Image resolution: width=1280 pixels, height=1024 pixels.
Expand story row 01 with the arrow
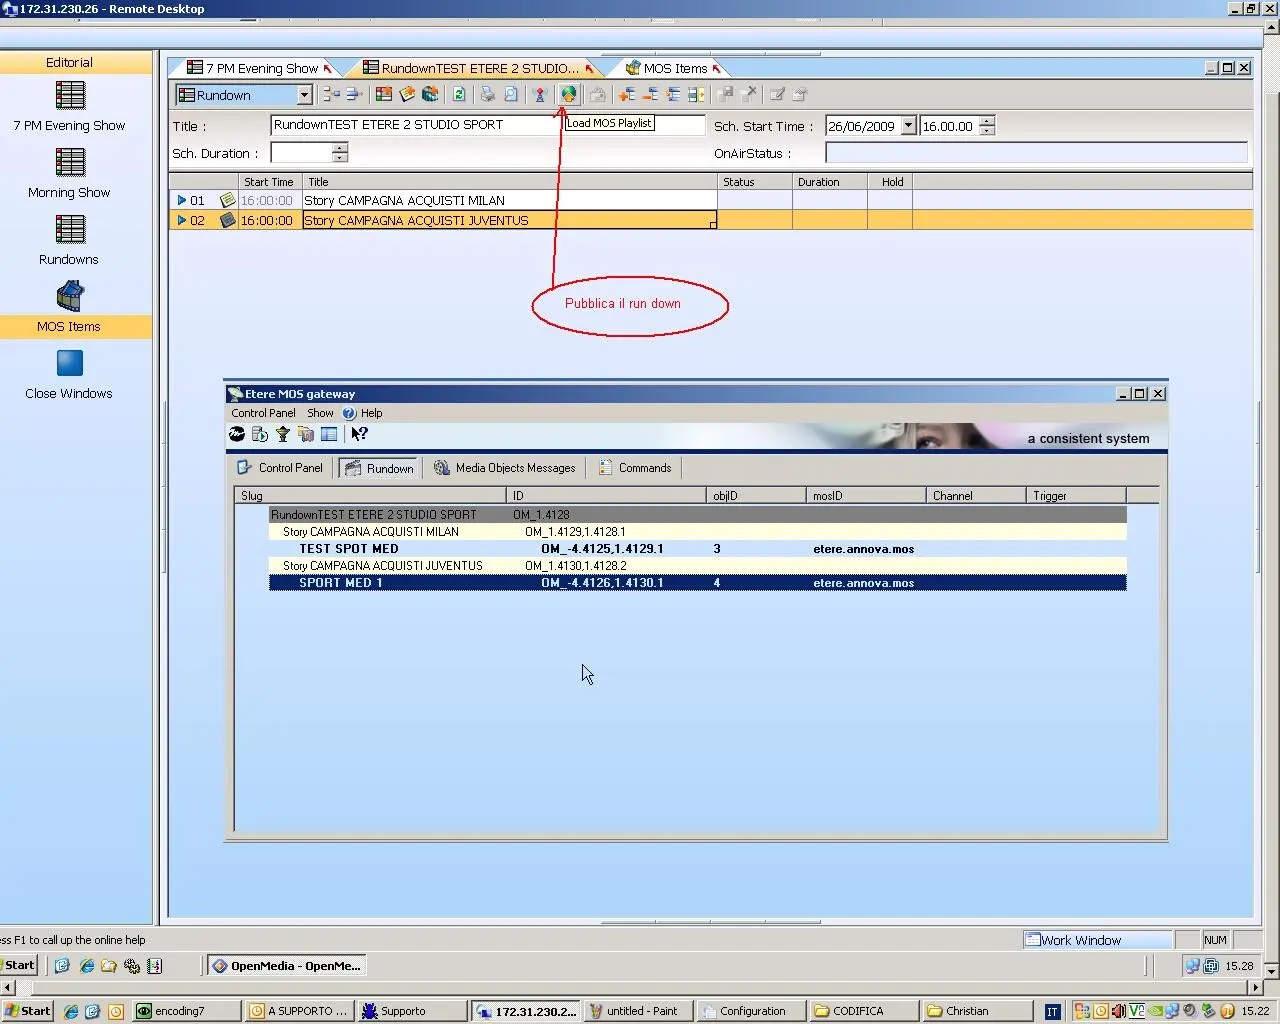181,200
